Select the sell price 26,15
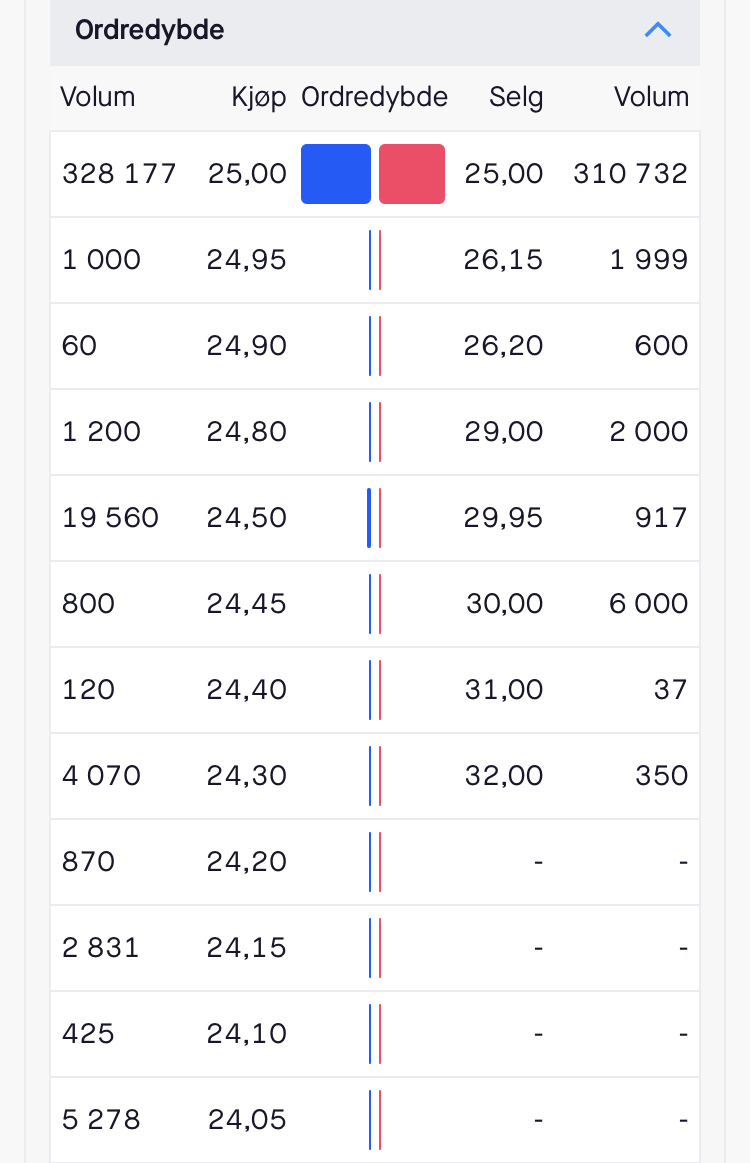Viewport: 750px width, 1163px height. click(x=503, y=260)
